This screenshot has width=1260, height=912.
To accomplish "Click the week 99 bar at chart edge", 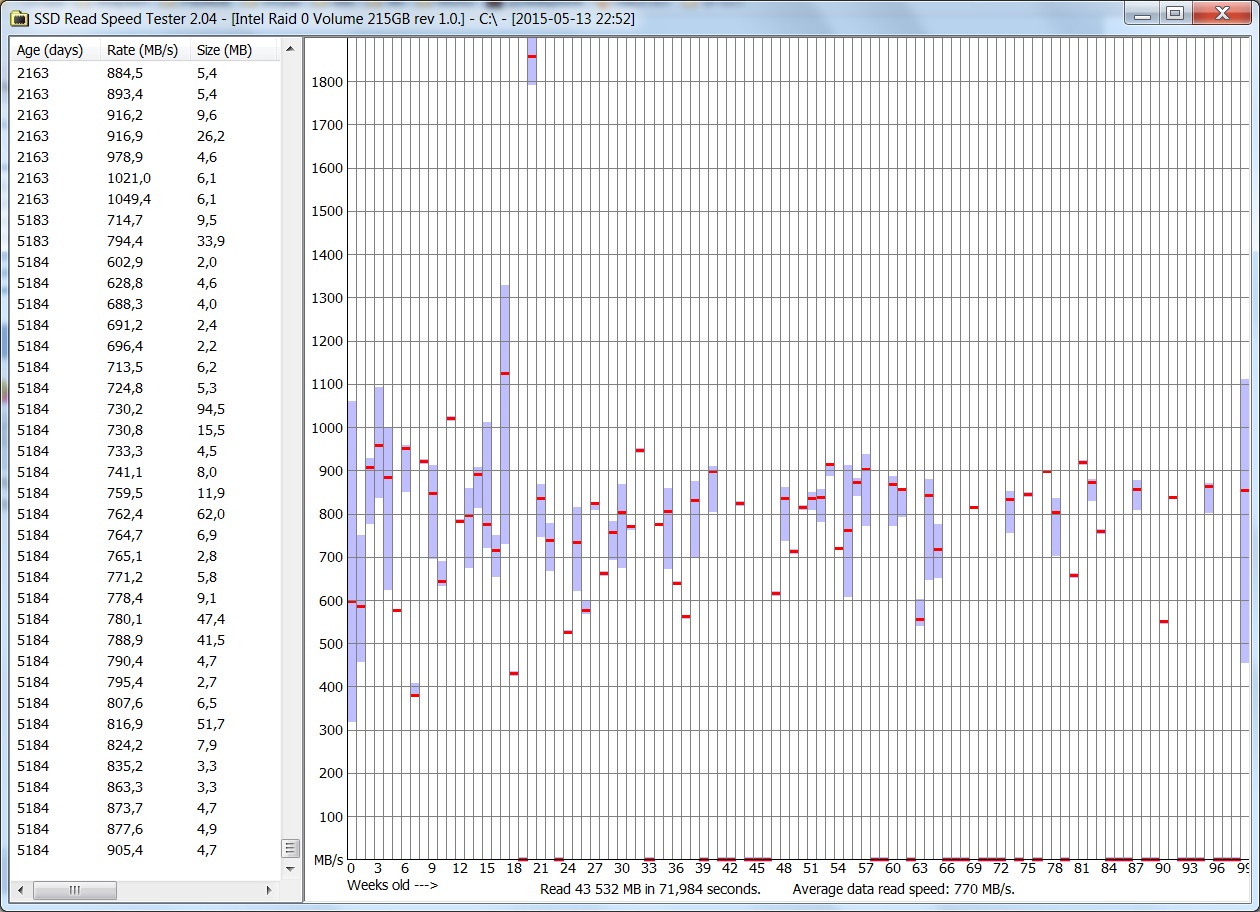I will [x=1245, y=520].
